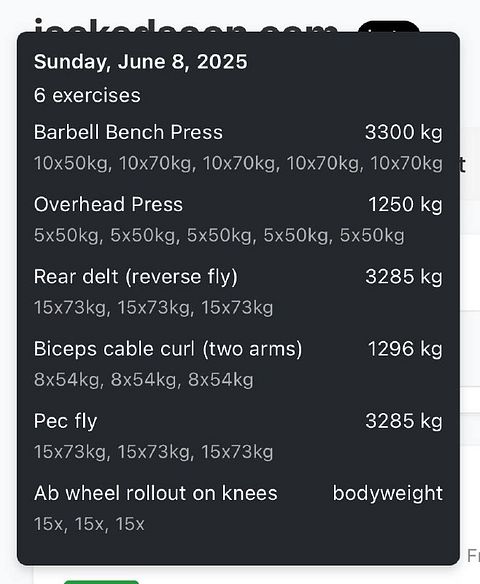Click the Sunday, June 8, 2025 heading

(x=140, y=61)
